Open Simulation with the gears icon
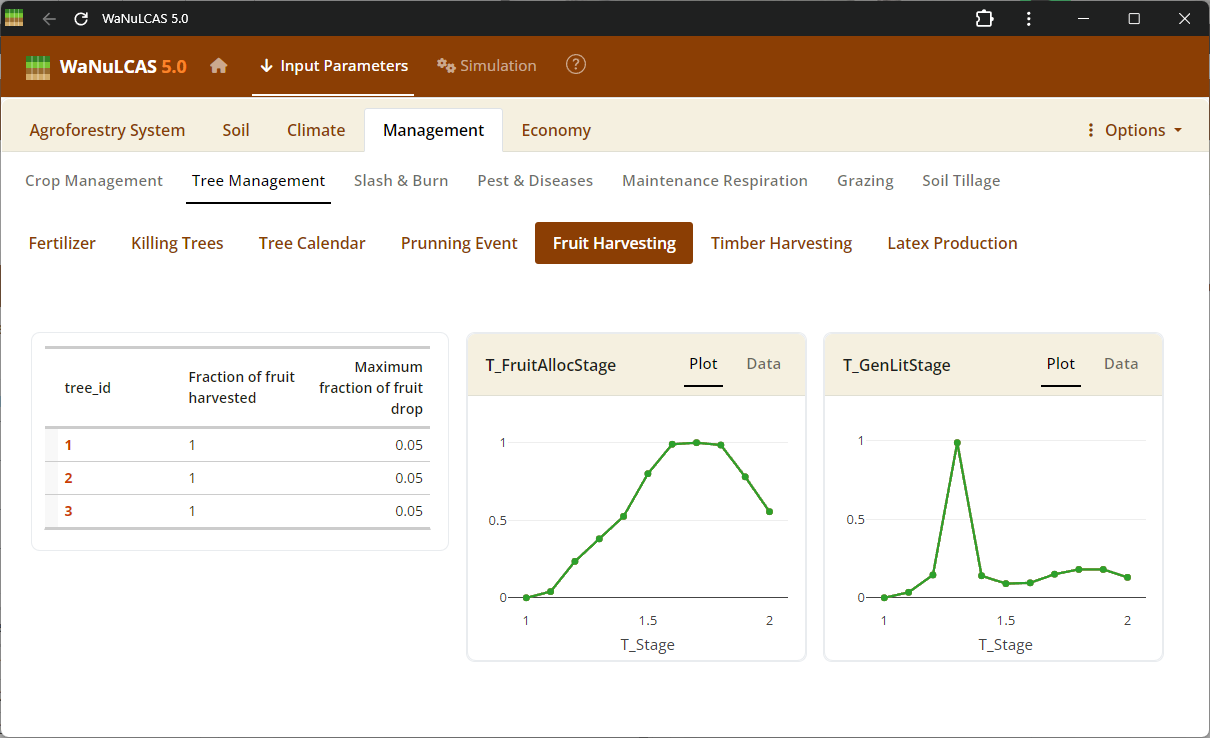 [487, 66]
